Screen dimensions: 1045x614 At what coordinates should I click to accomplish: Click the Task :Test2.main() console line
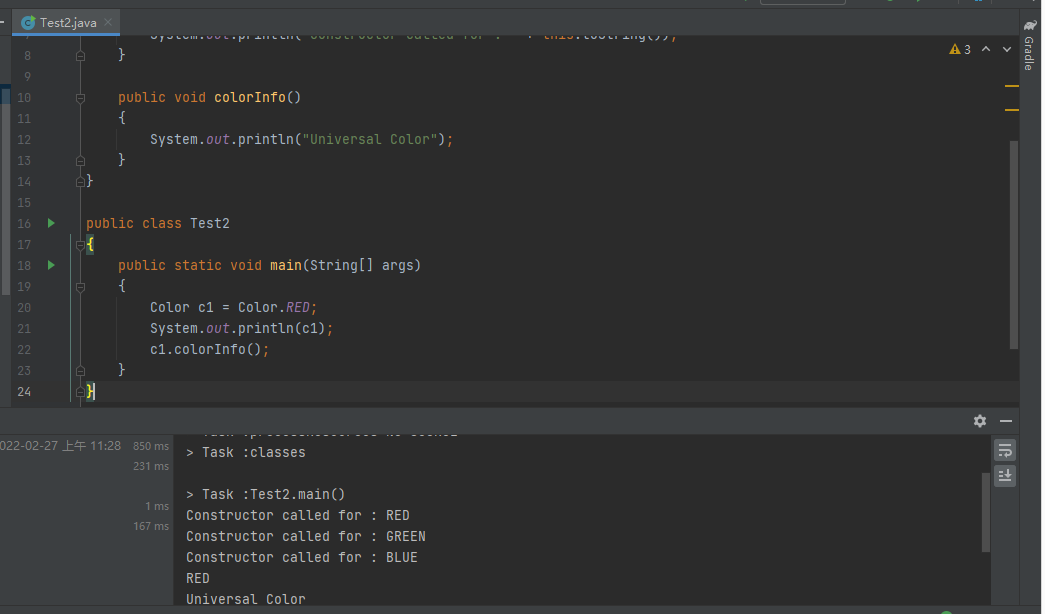click(x=265, y=494)
